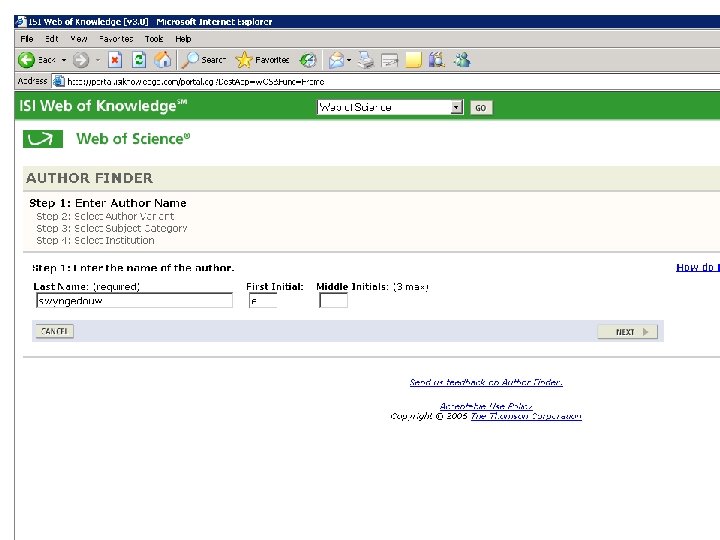
Task: Click the First Initial input field
Action: point(263,301)
